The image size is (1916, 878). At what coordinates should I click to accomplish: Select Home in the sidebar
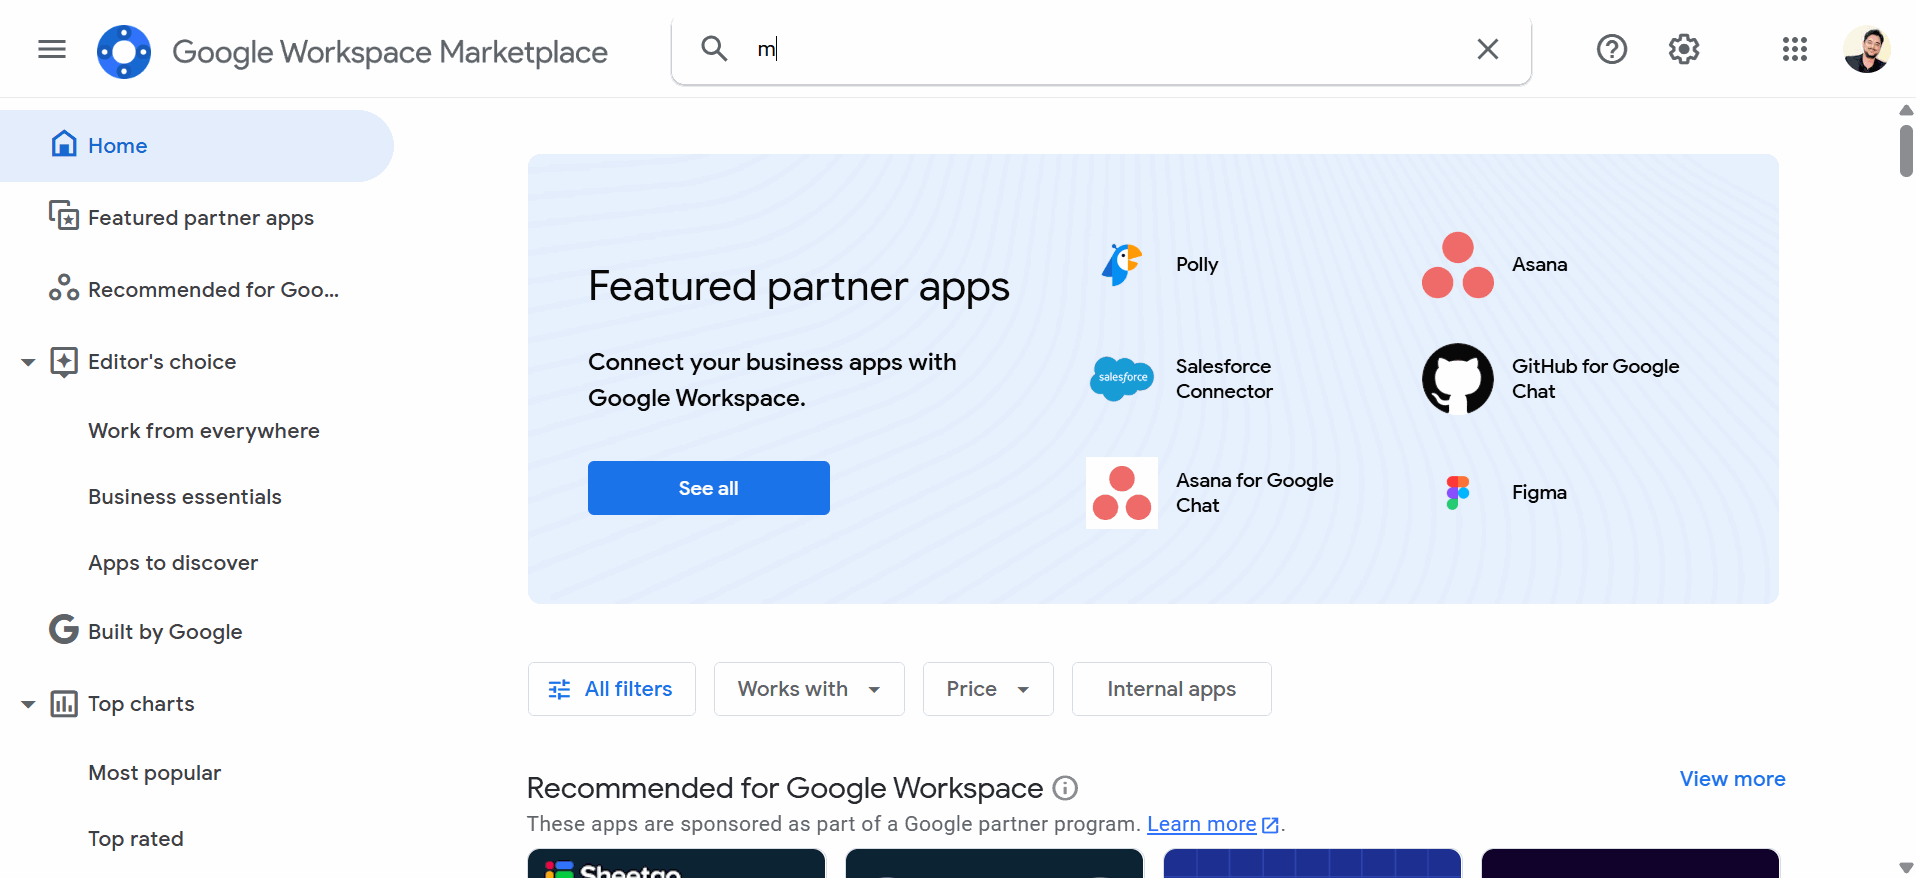(197, 146)
